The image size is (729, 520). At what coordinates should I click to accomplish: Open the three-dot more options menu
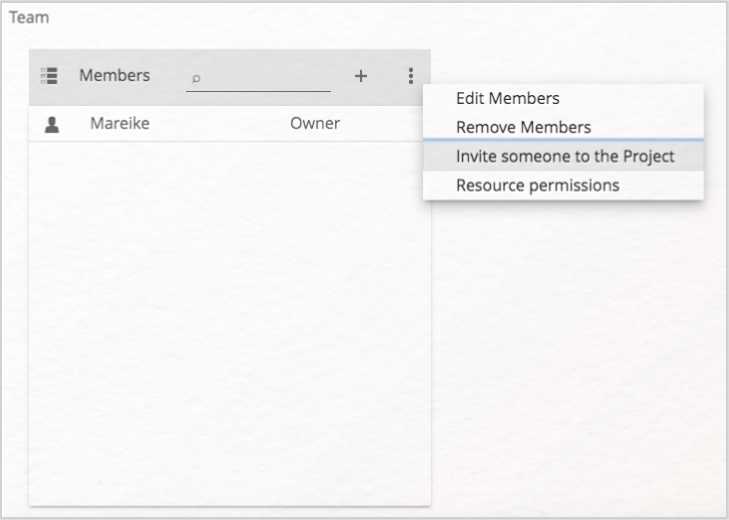(411, 76)
